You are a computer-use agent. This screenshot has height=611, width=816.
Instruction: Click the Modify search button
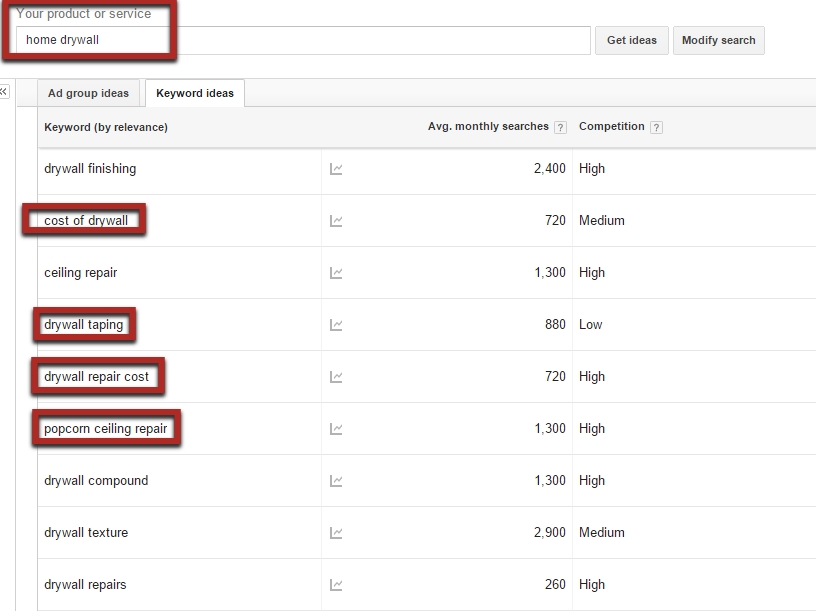718,40
